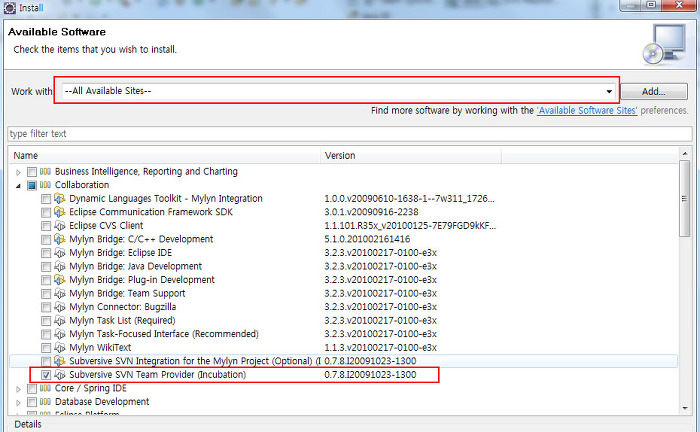Check the Mylyn WikiText checkbox

[46, 348]
